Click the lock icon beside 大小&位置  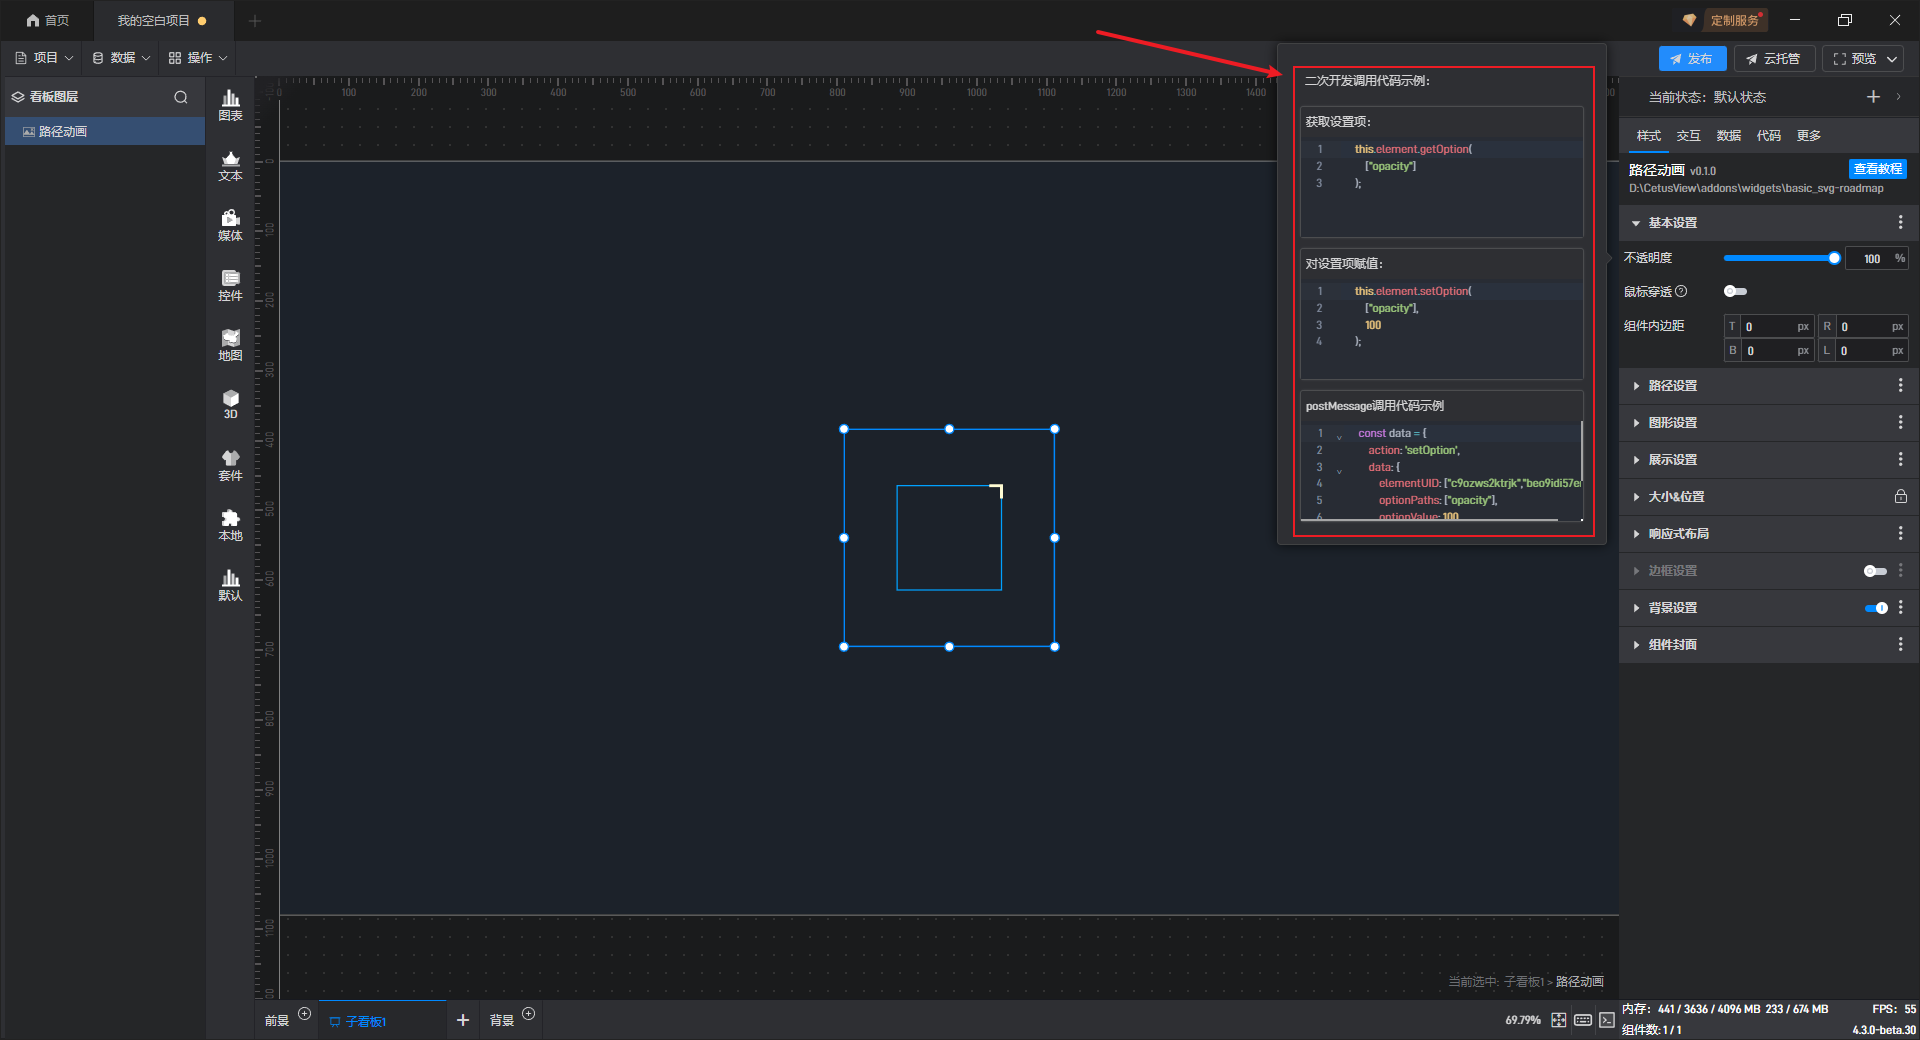[x=1900, y=497]
